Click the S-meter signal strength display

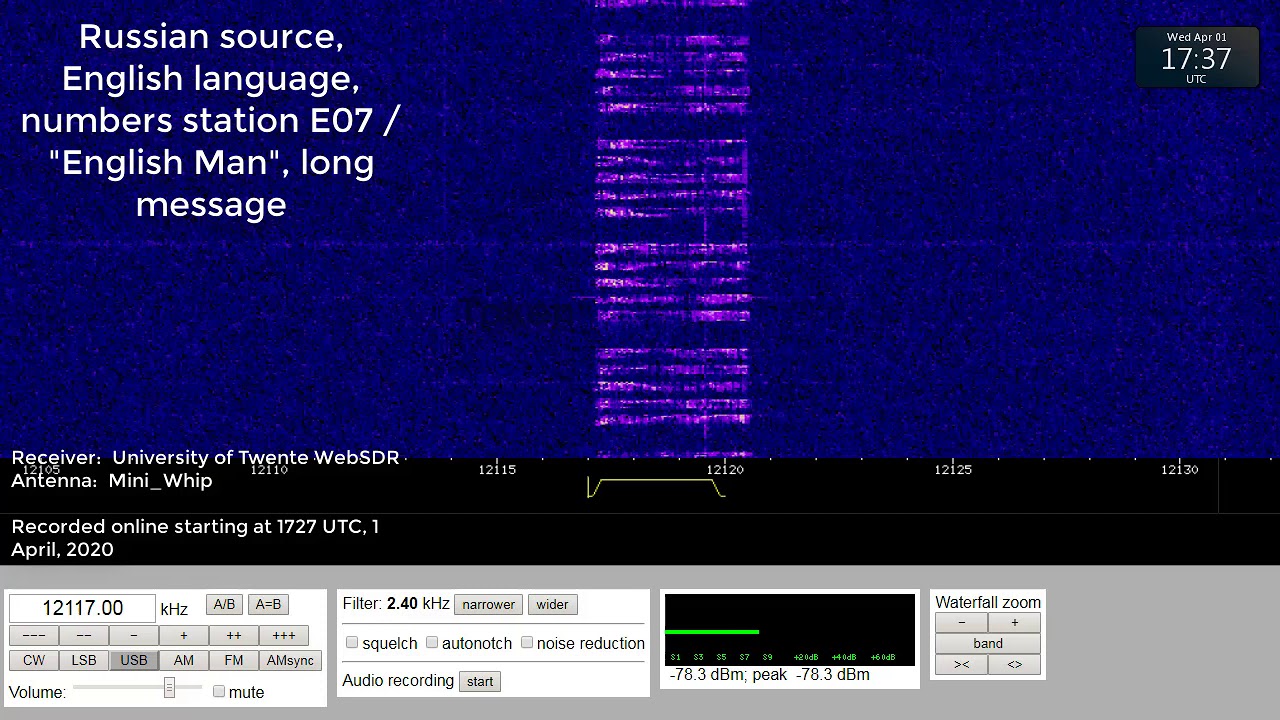coord(790,629)
